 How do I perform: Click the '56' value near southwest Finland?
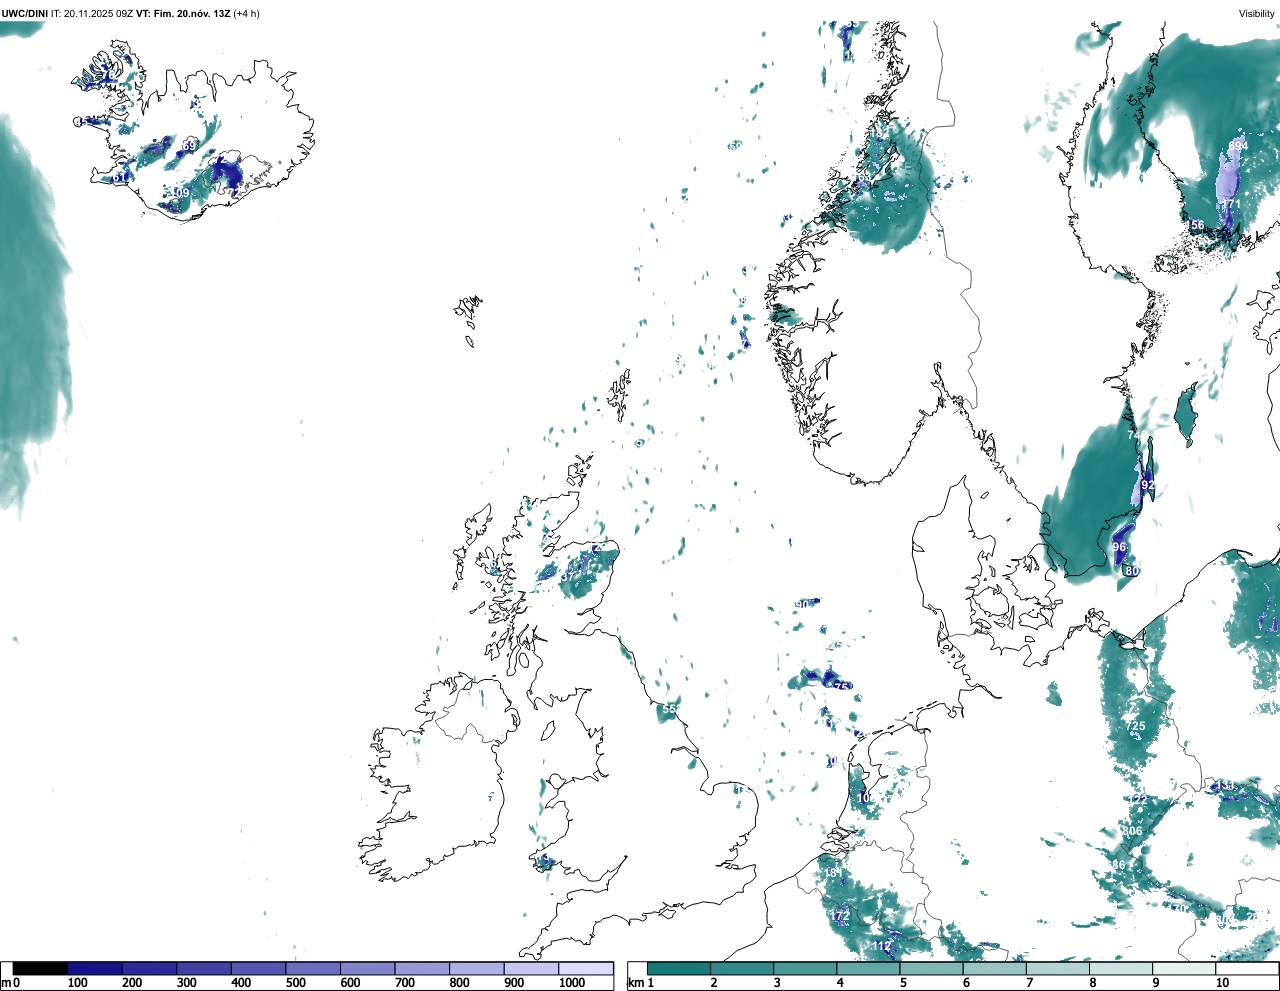point(1197,225)
